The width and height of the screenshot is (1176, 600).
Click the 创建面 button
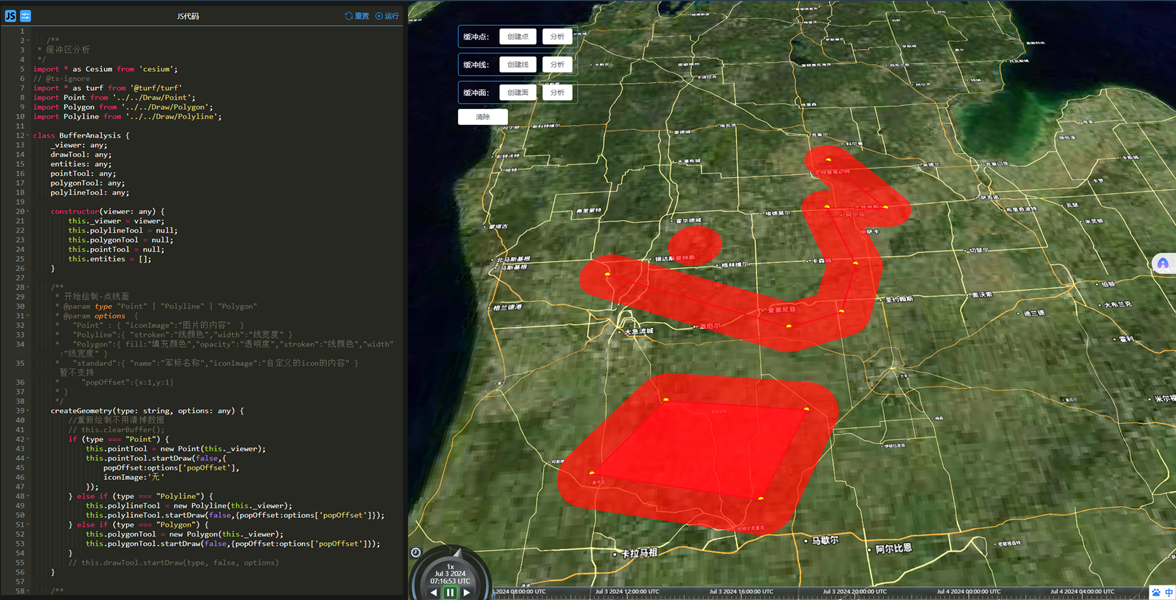[x=517, y=93]
